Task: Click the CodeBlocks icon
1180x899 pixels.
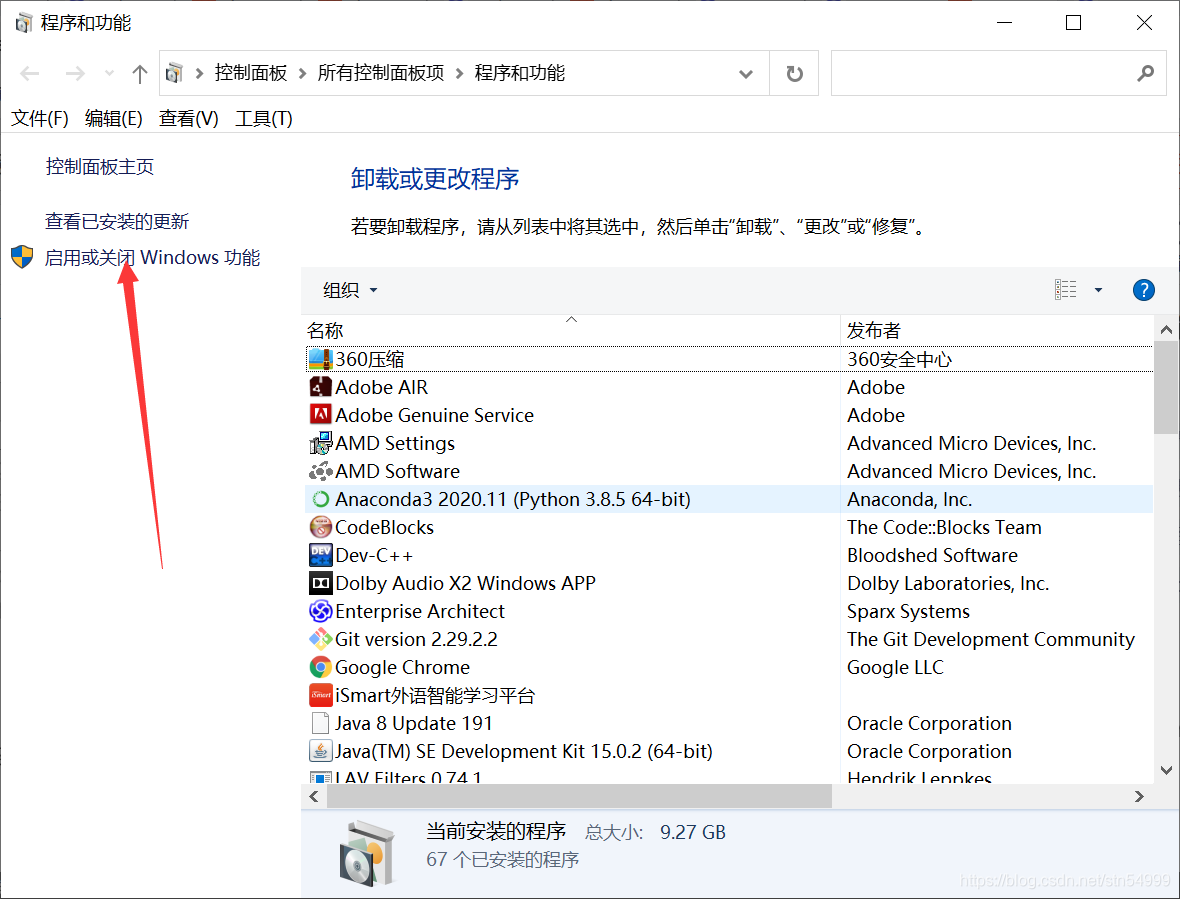Action: point(321,527)
